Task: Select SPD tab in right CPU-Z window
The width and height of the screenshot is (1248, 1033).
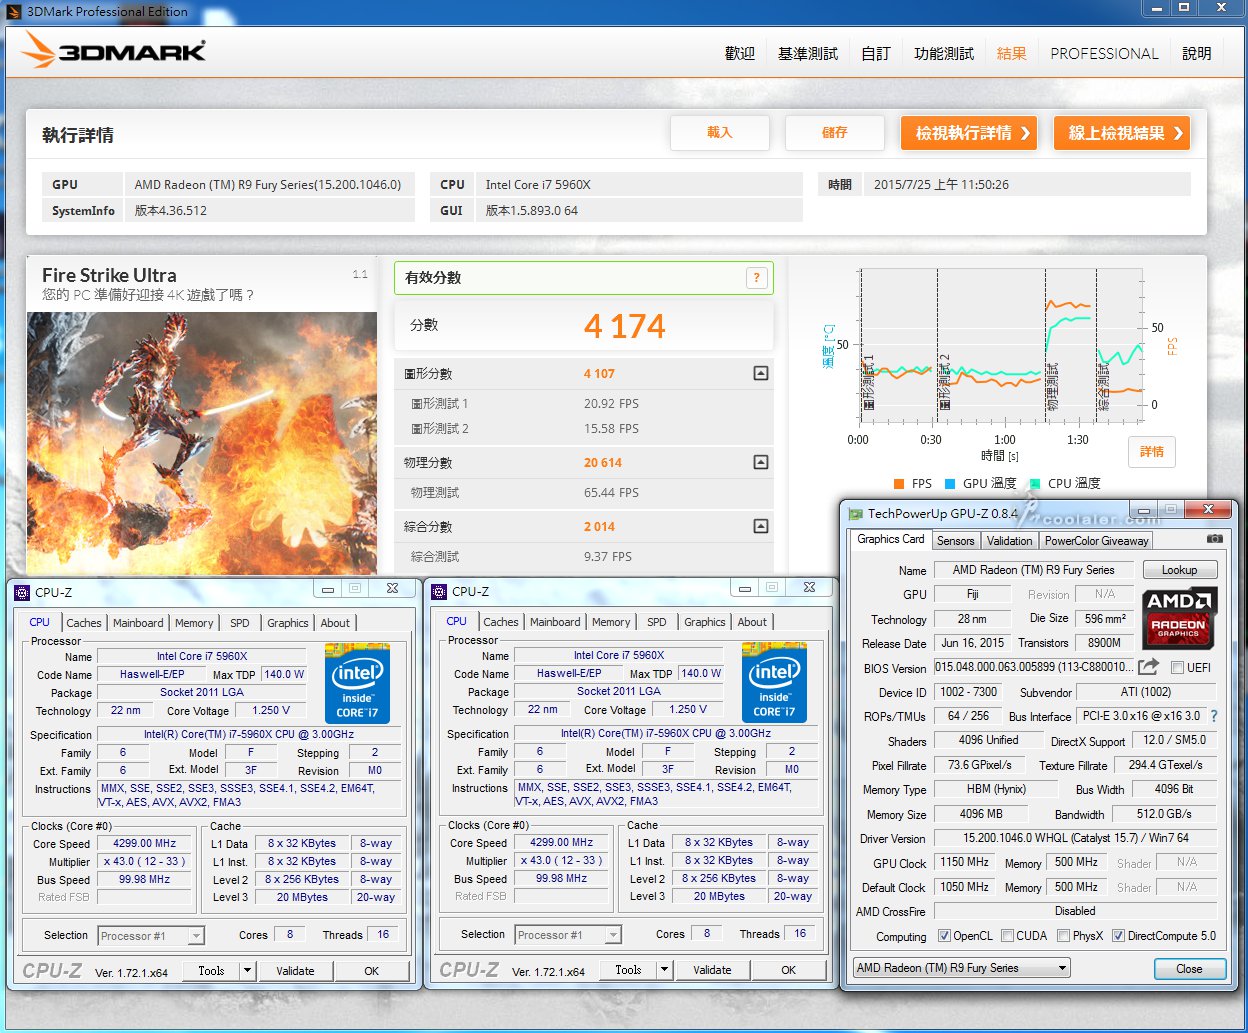Action: (657, 622)
